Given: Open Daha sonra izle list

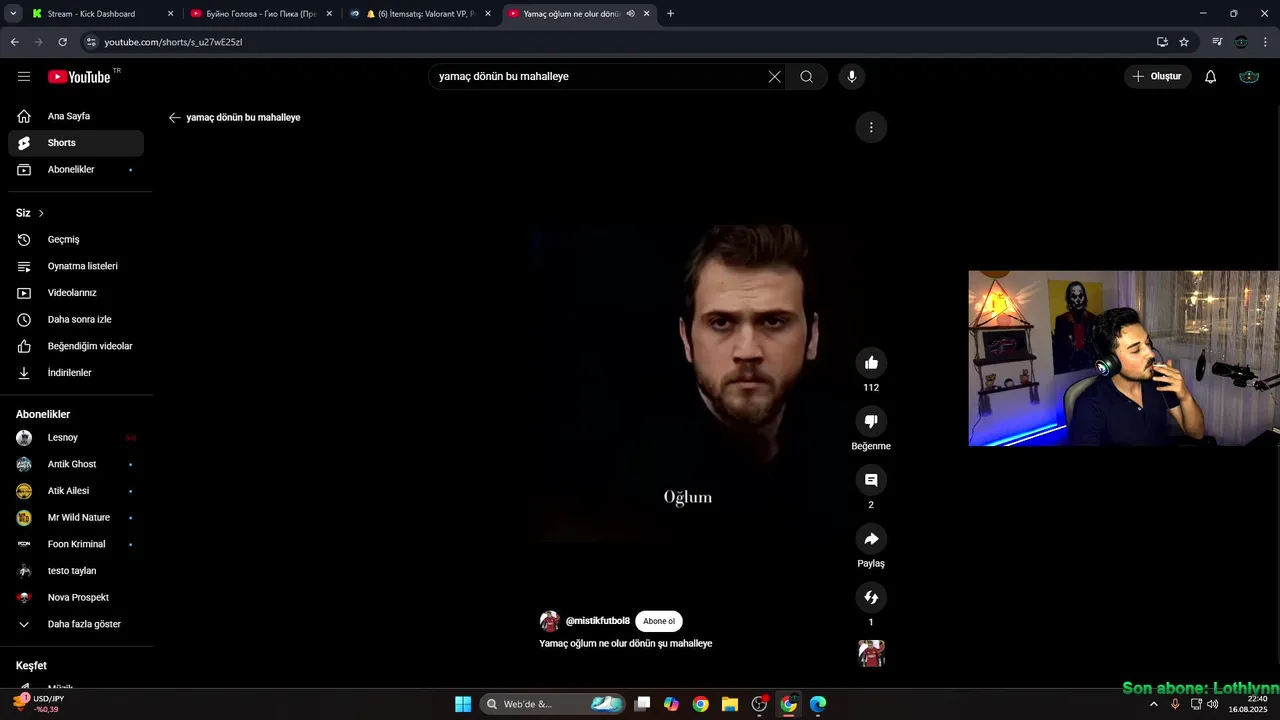Looking at the screenshot, I should point(76,320).
